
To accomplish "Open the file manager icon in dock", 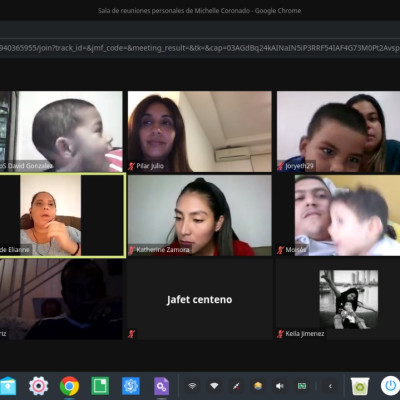I will pyautogui.click(x=8, y=386).
